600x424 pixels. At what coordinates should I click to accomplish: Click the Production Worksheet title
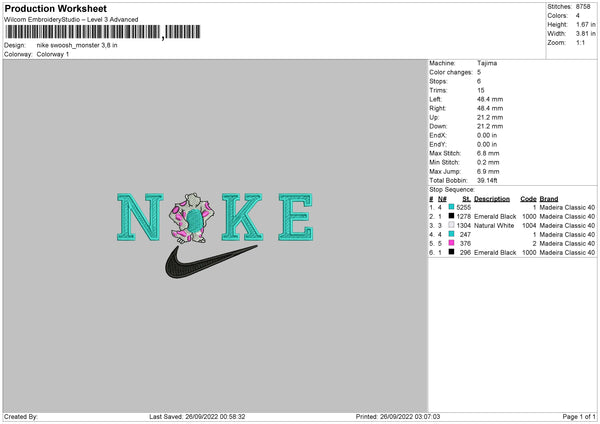point(55,8)
